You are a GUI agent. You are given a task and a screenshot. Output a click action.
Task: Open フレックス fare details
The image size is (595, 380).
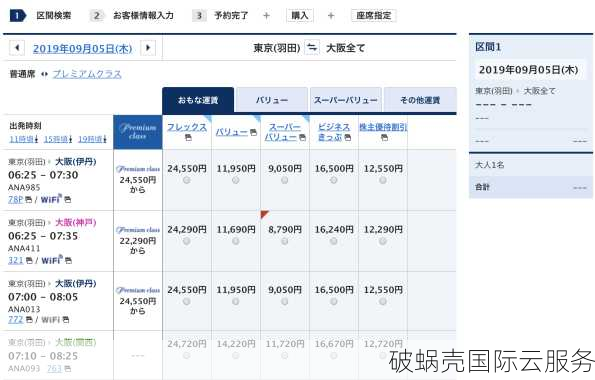point(187,127)
